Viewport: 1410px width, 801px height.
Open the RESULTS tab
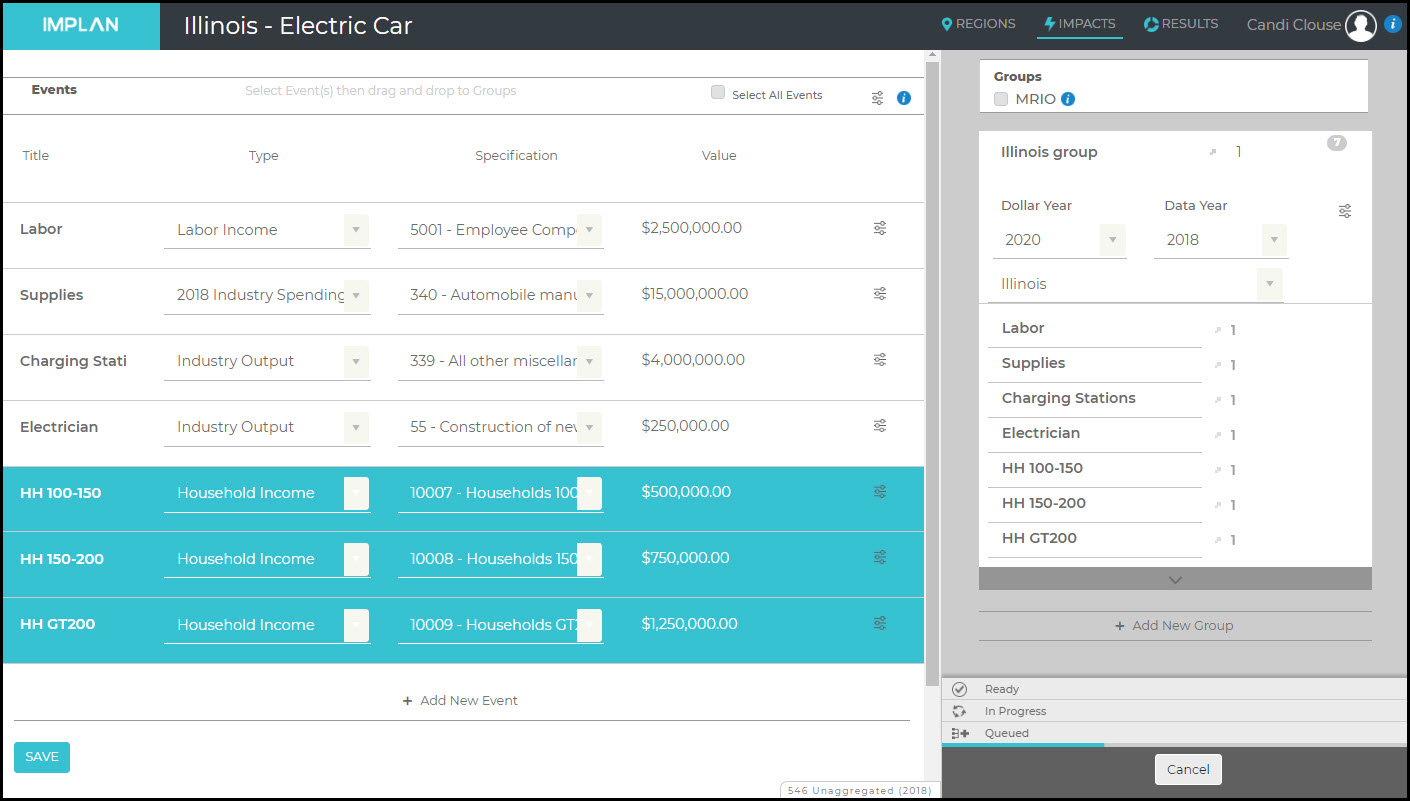pos(1181,24)
